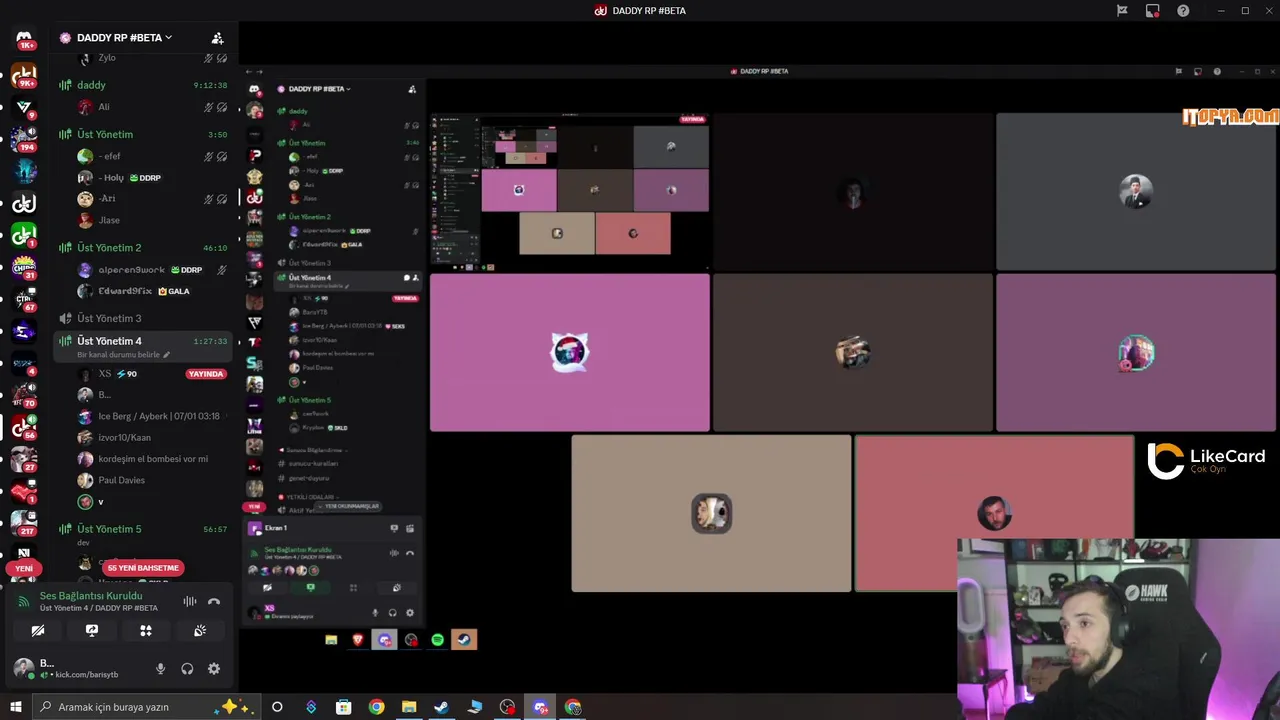Click 'Bir kanal durumu belirle' status link
Screen dimensions: 1280x720
(123, 354)
